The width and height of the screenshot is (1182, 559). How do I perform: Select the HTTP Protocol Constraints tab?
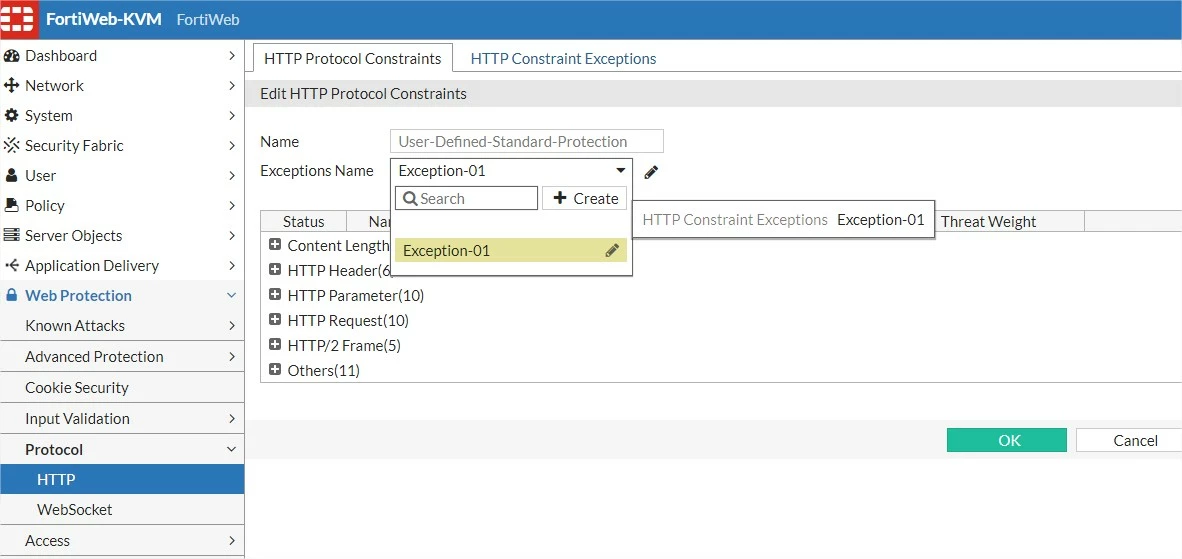pos(353,58)
